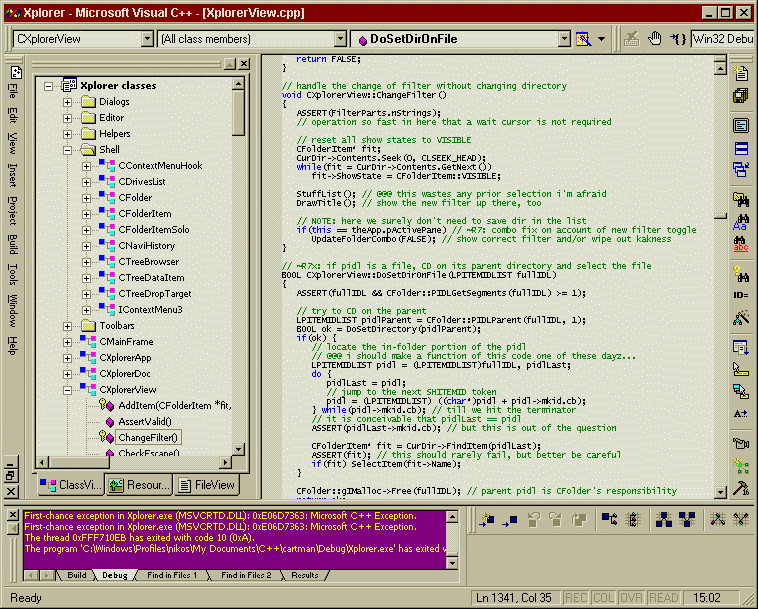This screenshot has height=609, width=758.
Task: Click the hammer build icon
Action: click(x=741, y=489)
